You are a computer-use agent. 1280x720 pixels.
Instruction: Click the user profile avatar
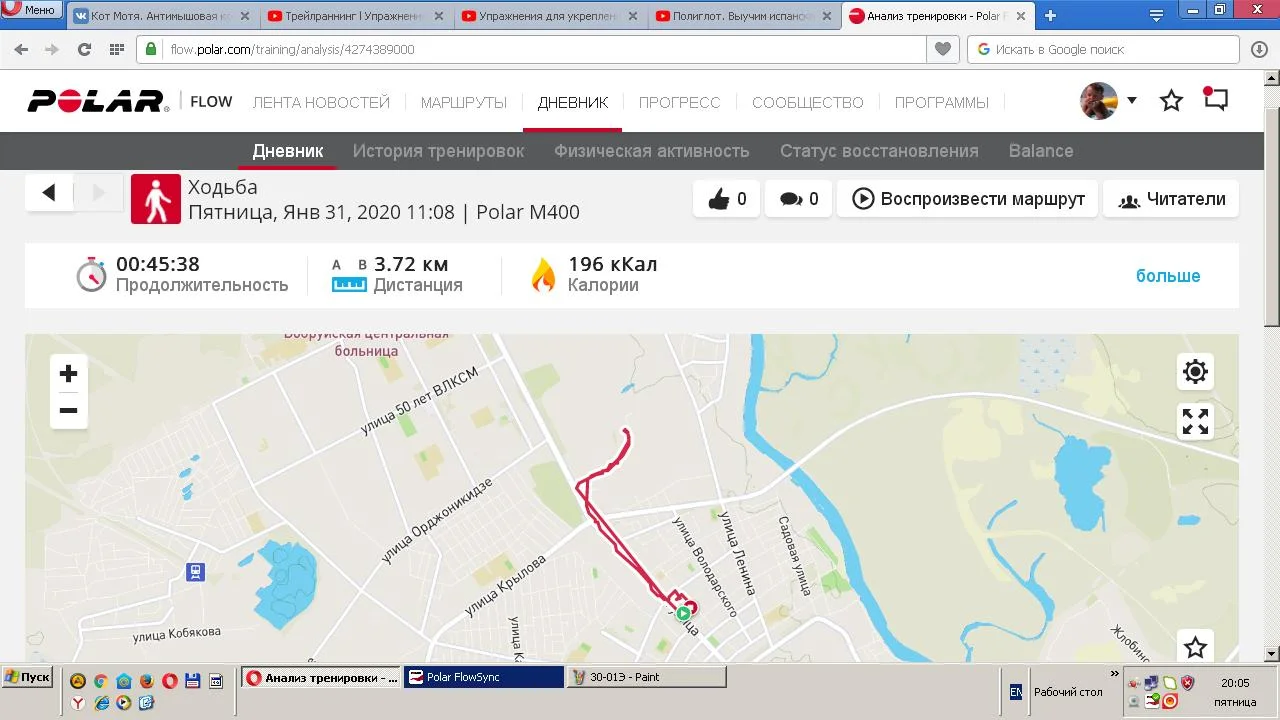pos(1099,101)
